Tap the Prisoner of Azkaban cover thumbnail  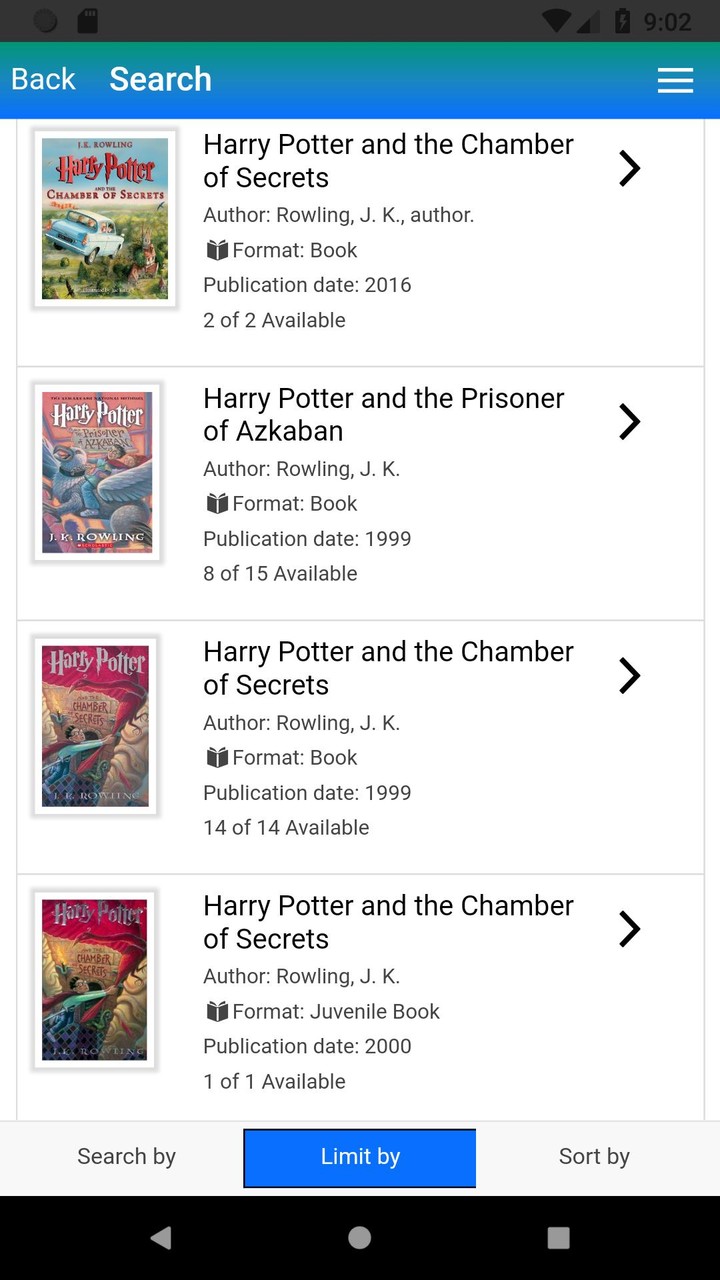pos(97,471)
